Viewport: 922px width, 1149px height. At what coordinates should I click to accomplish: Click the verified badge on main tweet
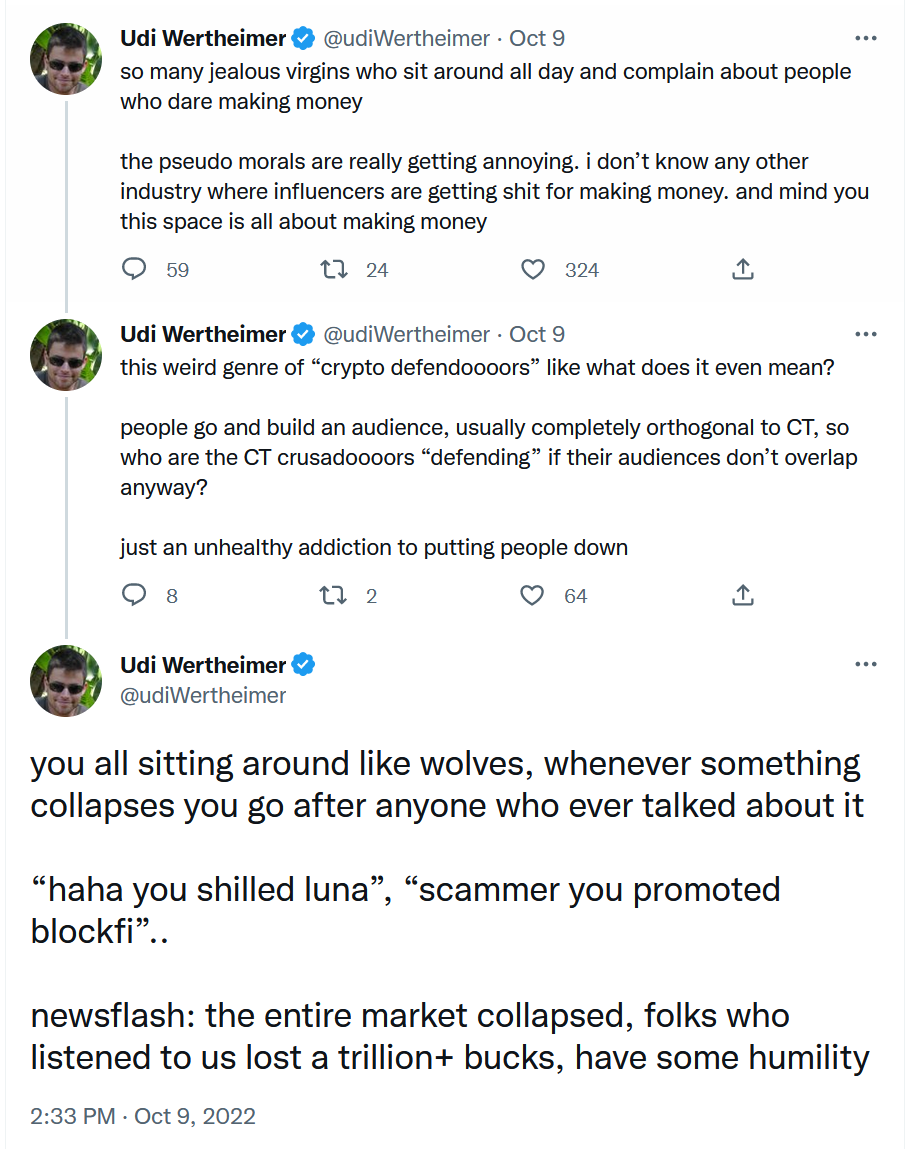[x=304, y=665]
